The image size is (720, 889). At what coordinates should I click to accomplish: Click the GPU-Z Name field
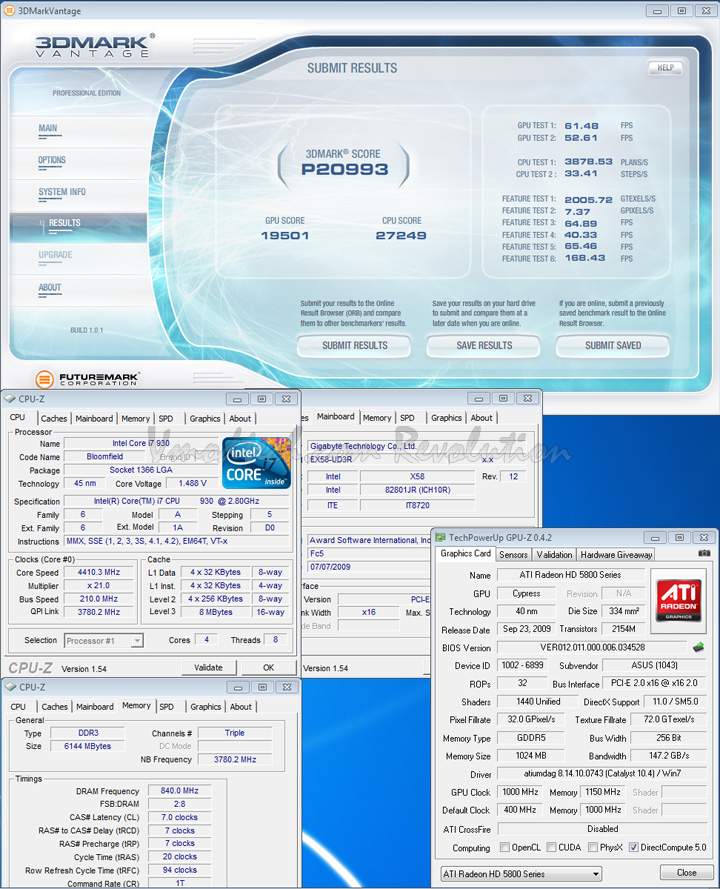[x=570, y=575]
